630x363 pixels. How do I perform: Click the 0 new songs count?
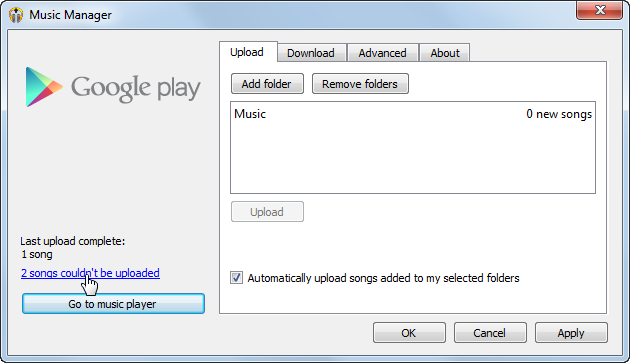click(559, 114)
